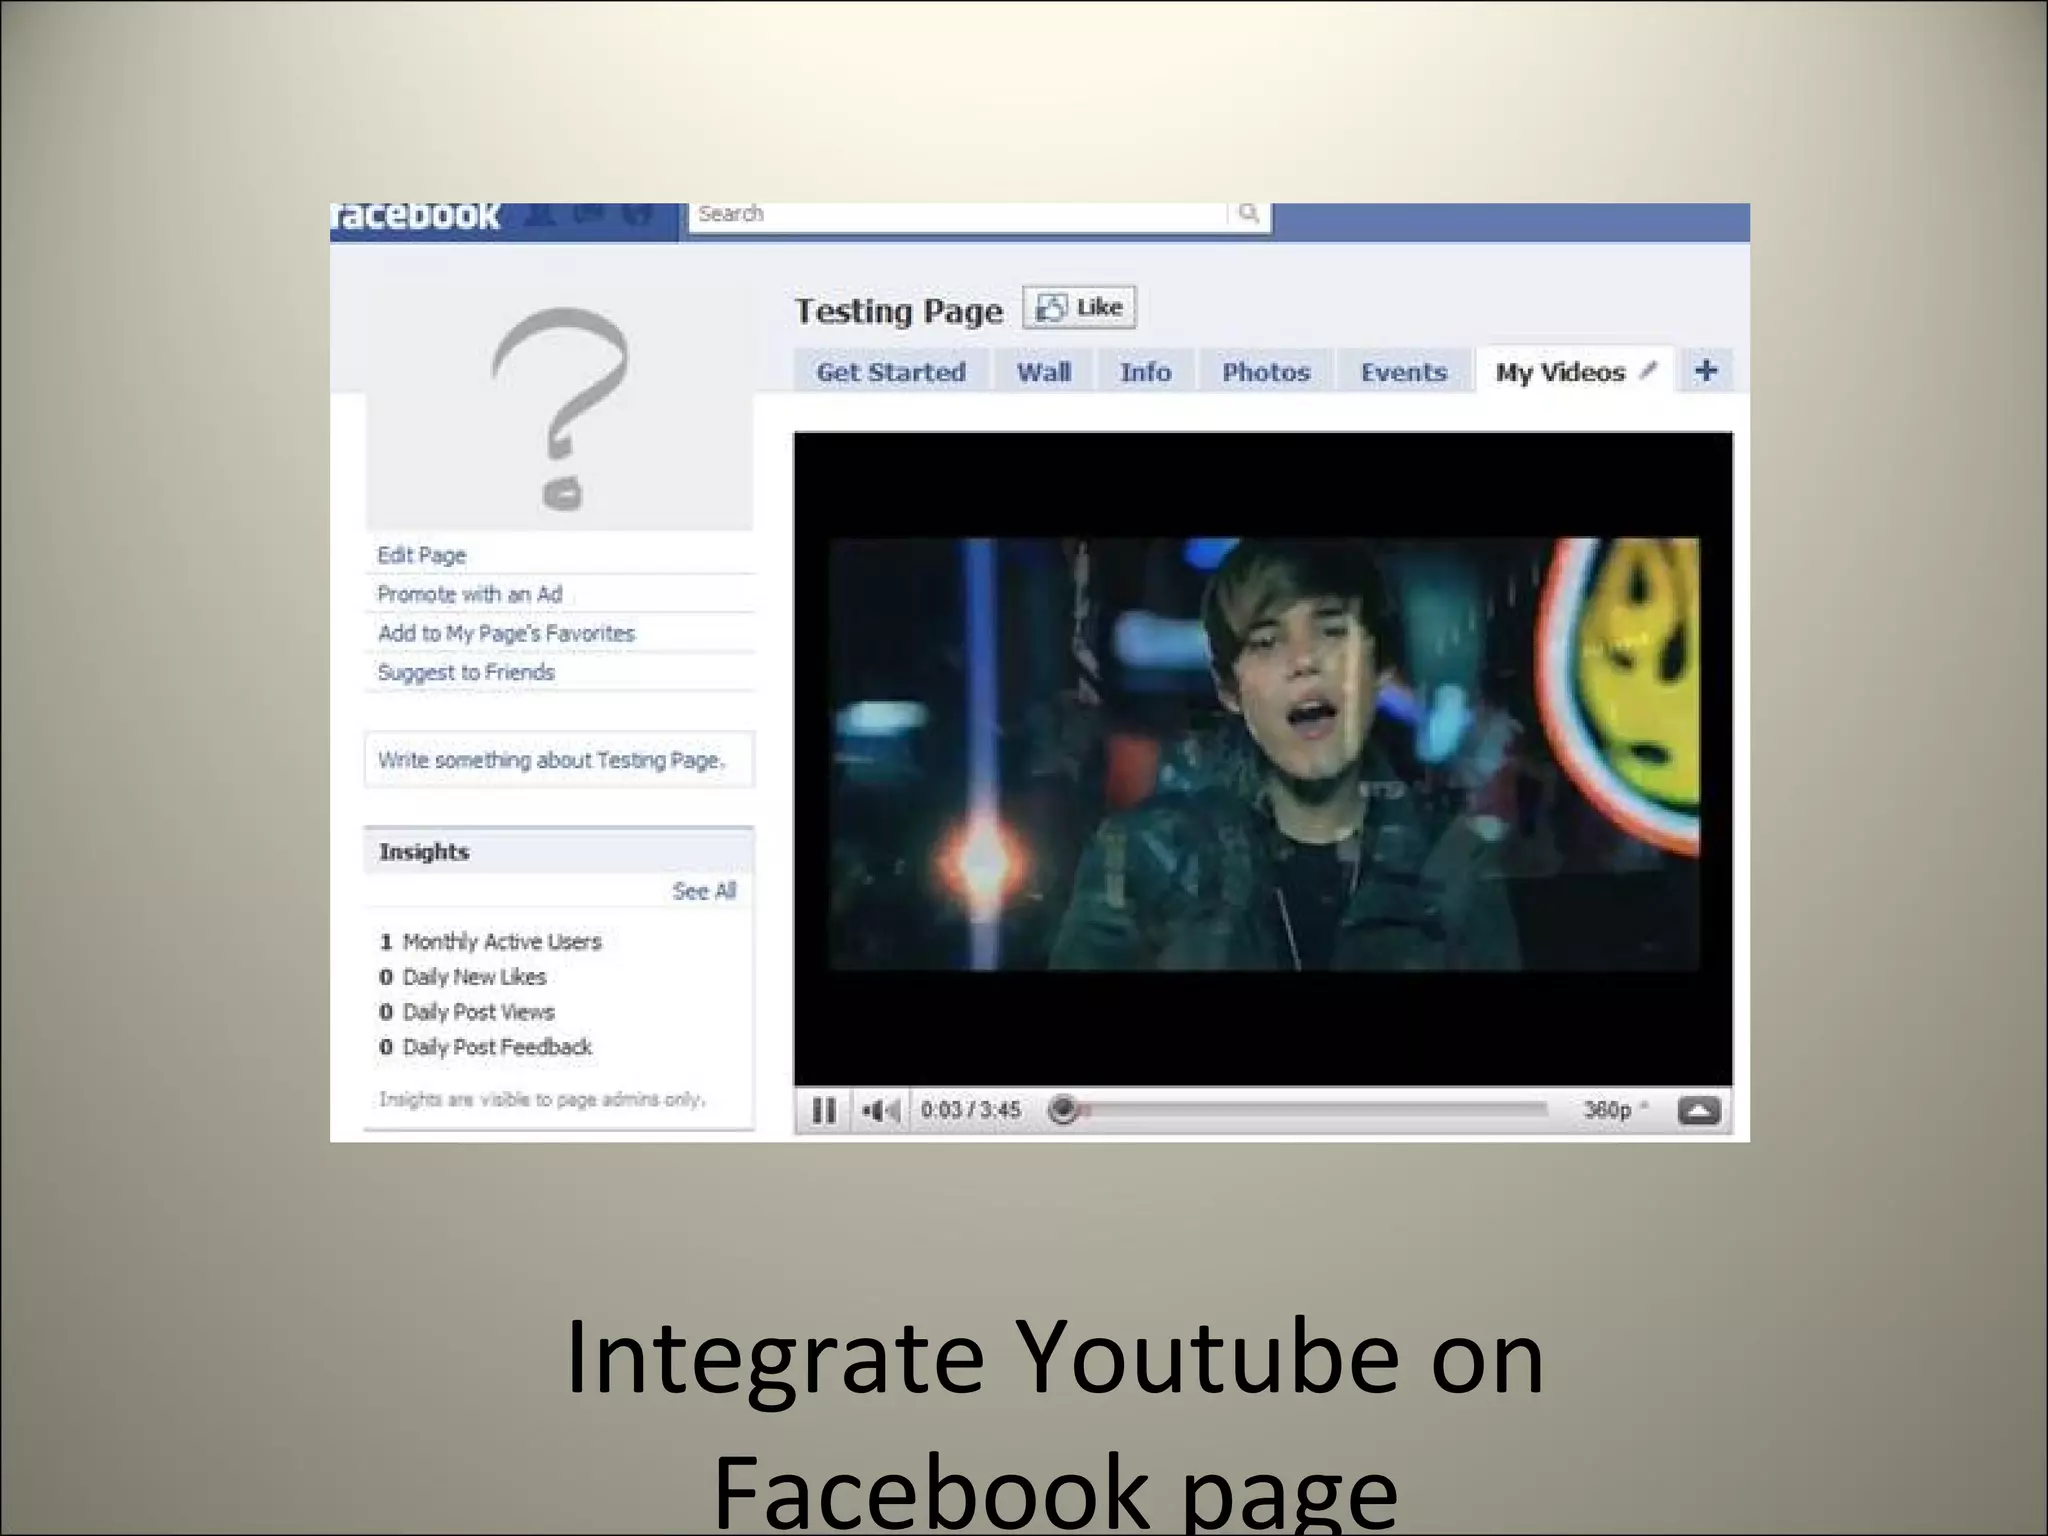Open the Events tab
Screen dimensions: 2048x1536
[x=1403, y=372]
